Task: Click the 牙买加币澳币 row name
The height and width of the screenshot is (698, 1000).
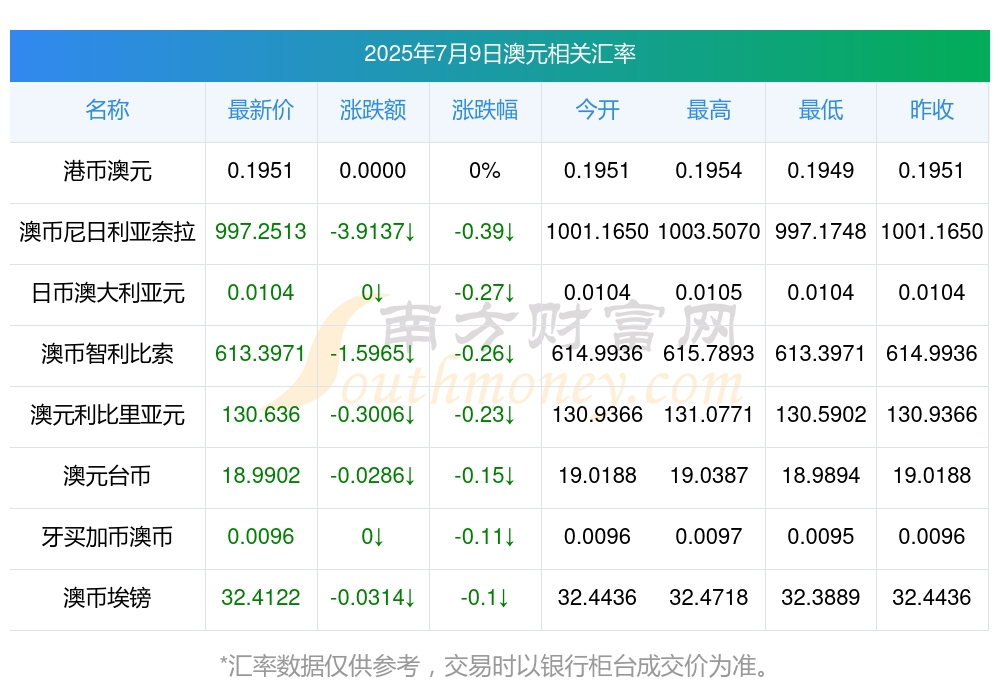Action: click(x=107, y=537)
